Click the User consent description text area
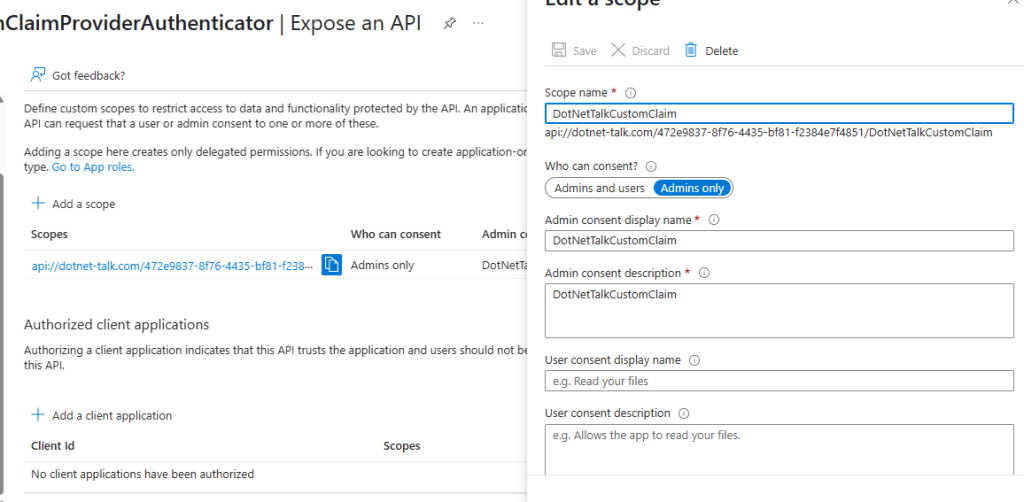Image resolution: width=1024 pixels, height=502 pixels. (779, 449)
